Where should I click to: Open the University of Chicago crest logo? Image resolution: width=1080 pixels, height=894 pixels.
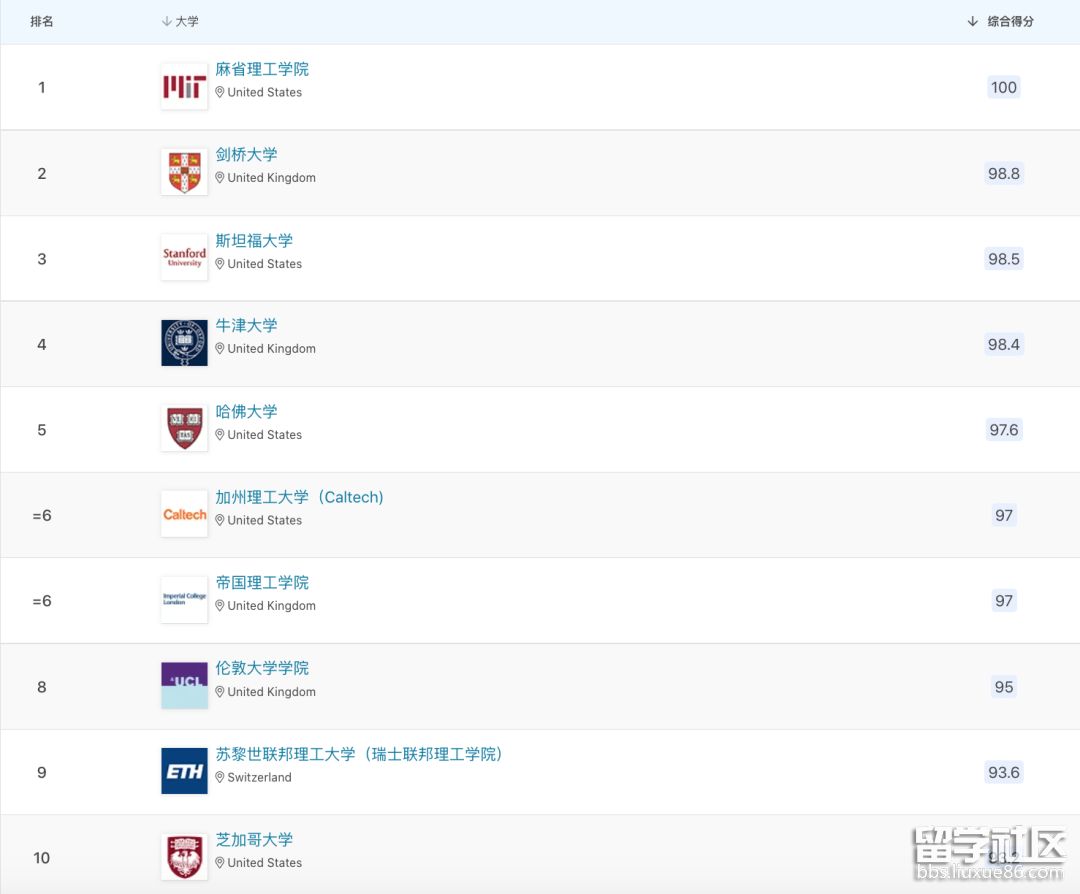click(184, 857)
